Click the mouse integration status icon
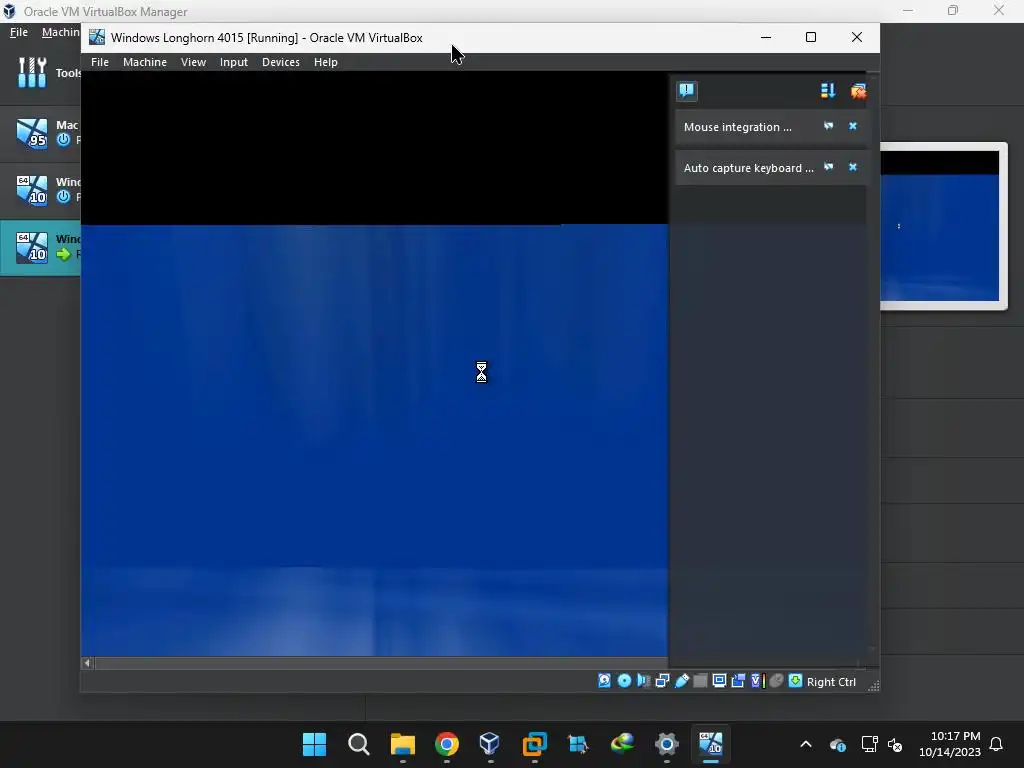1024x768 pixels. point(776,681)
